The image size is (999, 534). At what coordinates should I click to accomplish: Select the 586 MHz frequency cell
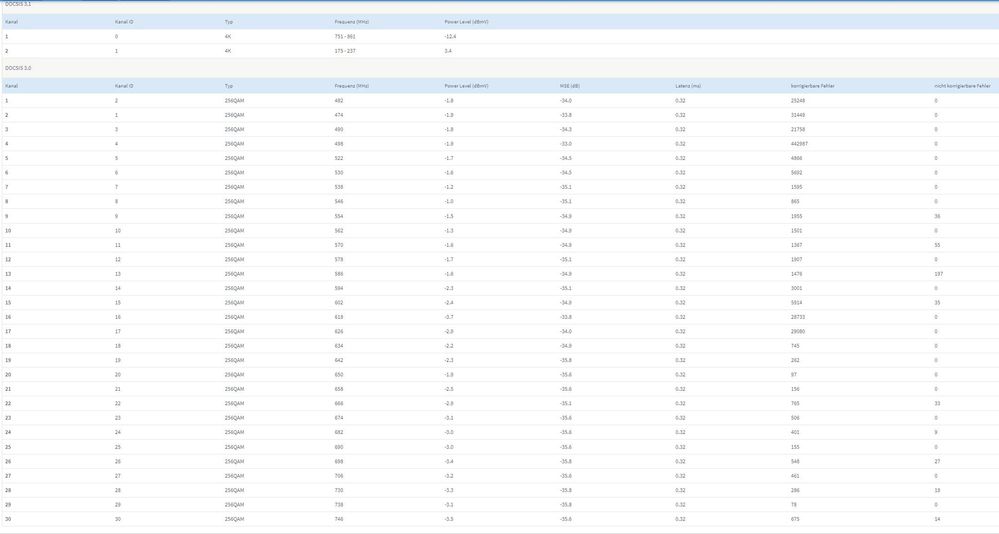(x=339, y=274)
